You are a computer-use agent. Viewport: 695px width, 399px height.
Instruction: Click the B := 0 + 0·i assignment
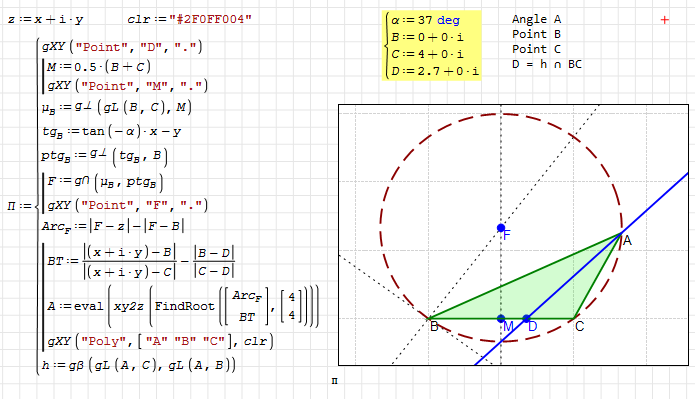tap(427, 37)
